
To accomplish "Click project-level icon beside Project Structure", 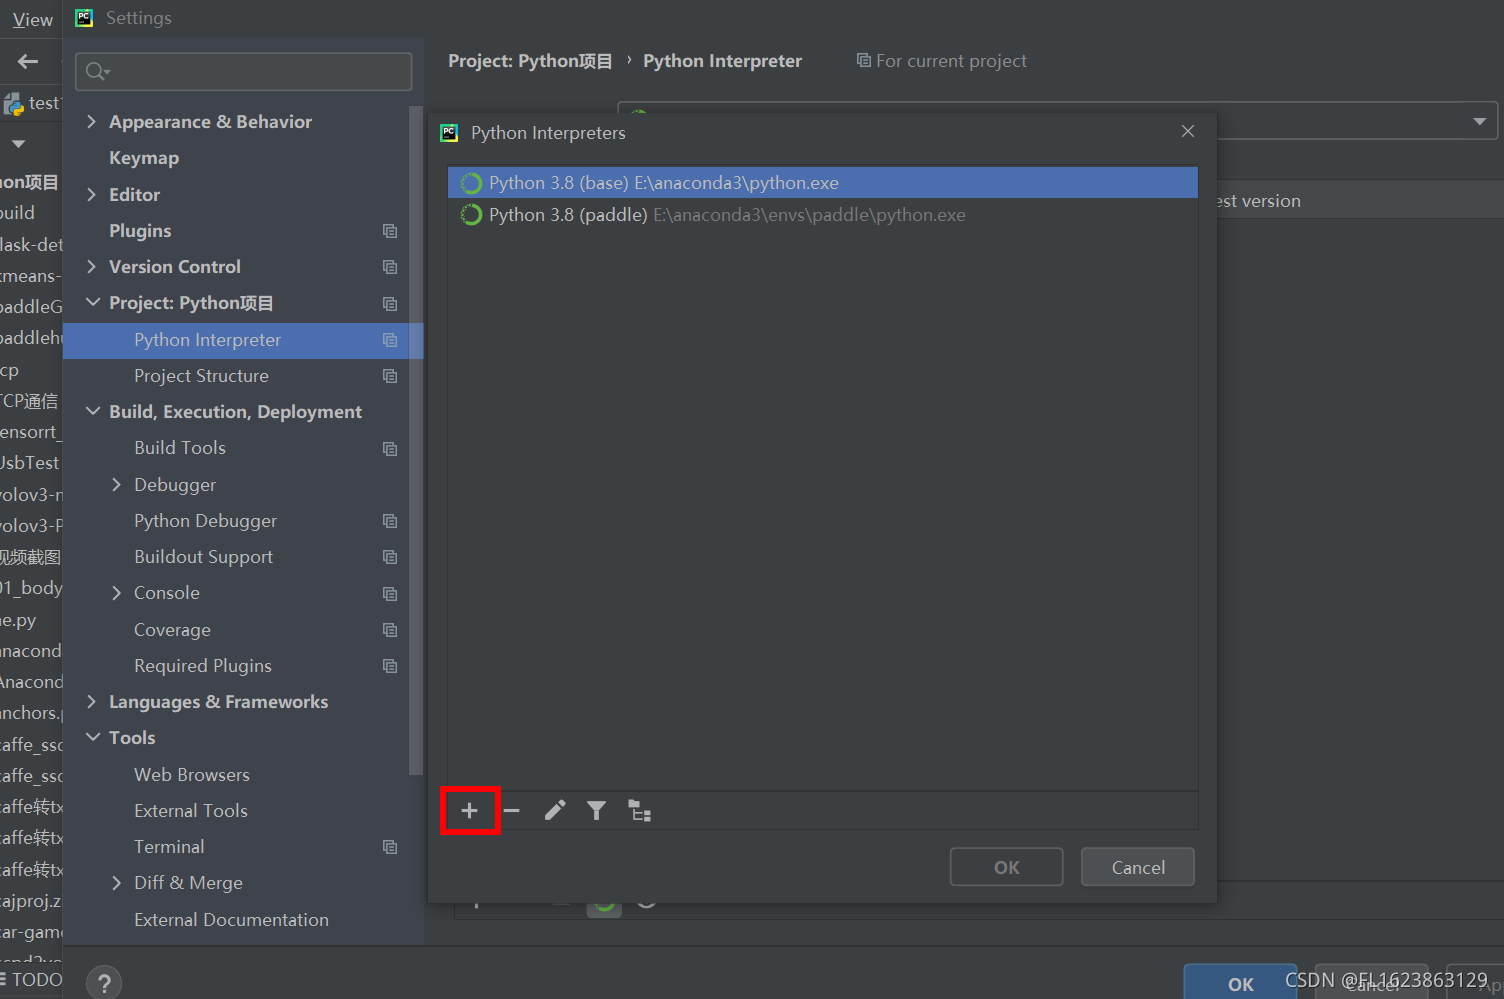I will point(390,376).
